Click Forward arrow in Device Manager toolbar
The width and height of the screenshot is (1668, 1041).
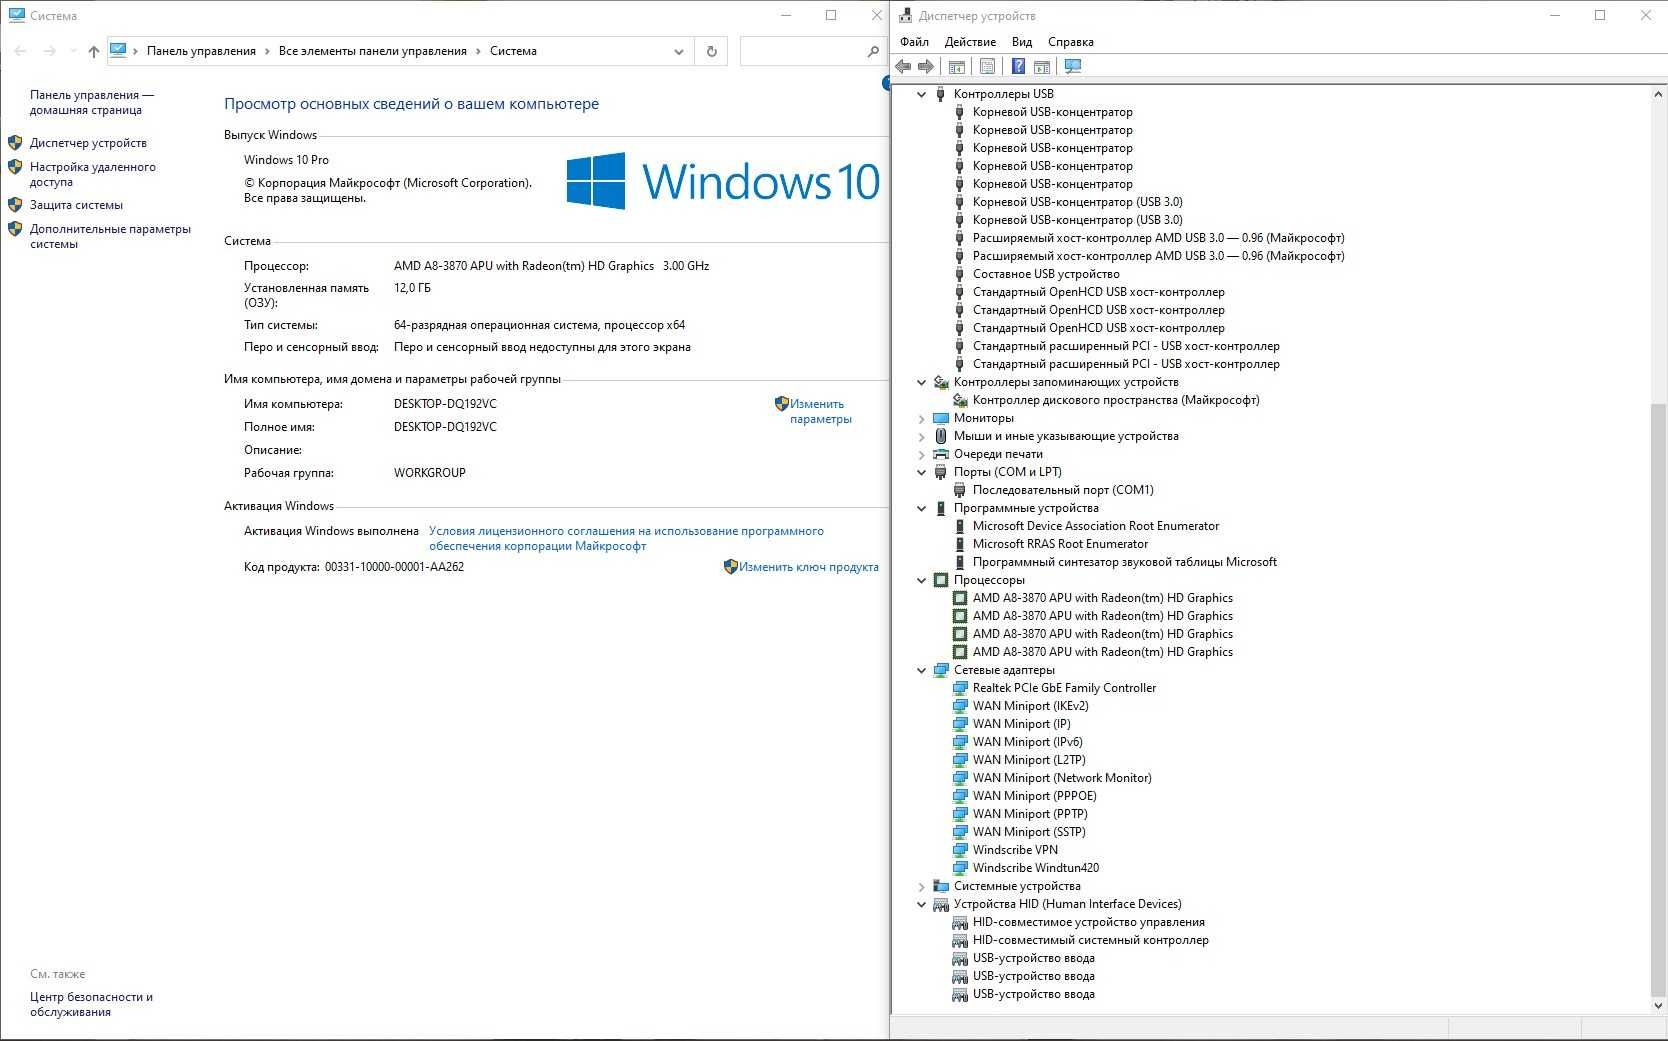click(x=926, y=66)
